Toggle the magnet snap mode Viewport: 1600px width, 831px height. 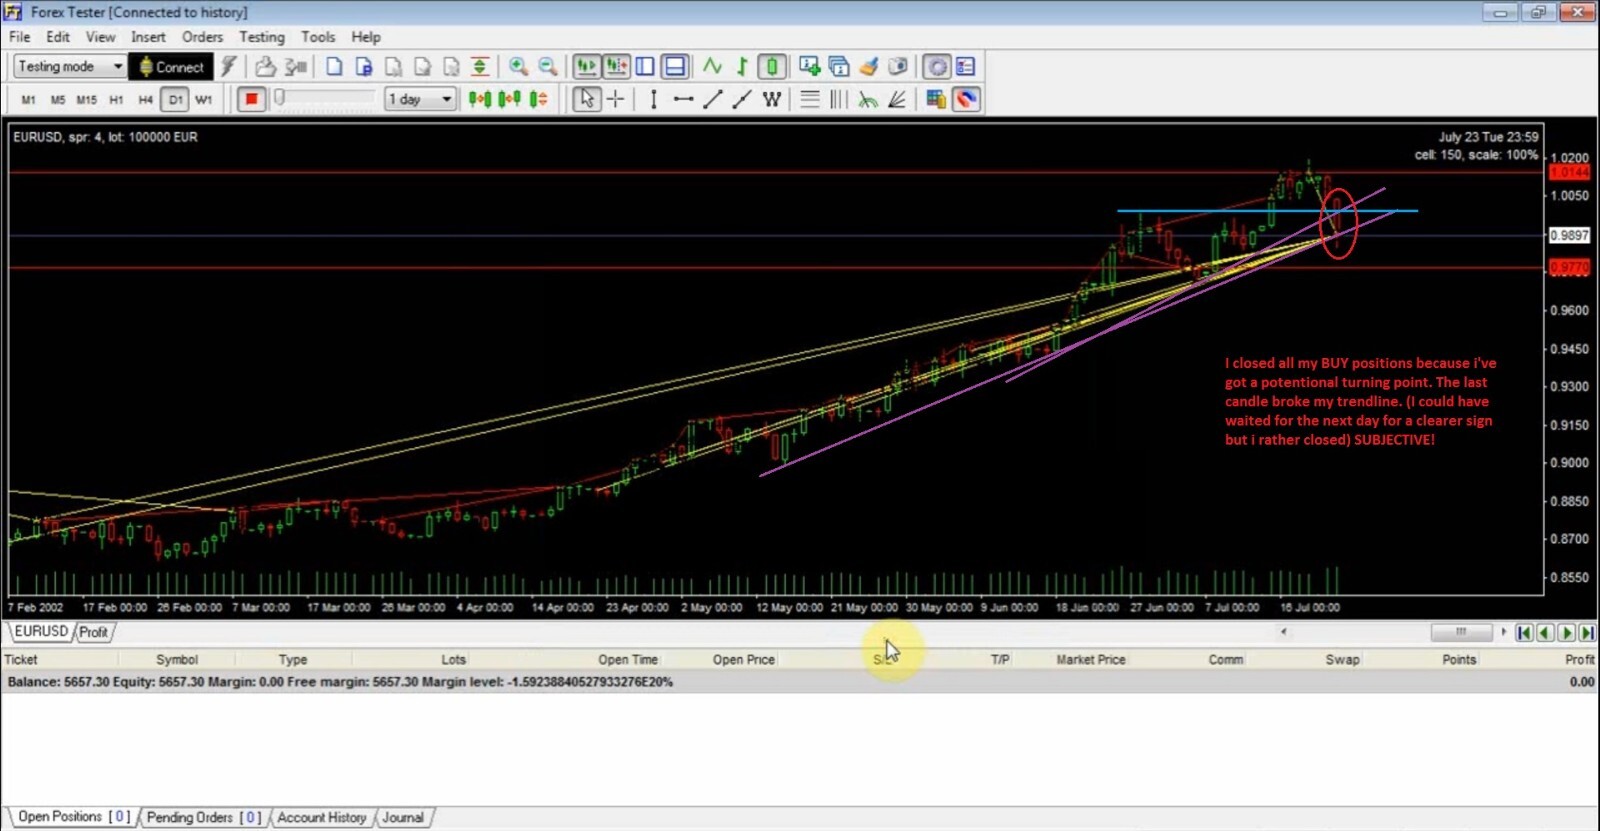pyautogui.click(x=965, y=99)
